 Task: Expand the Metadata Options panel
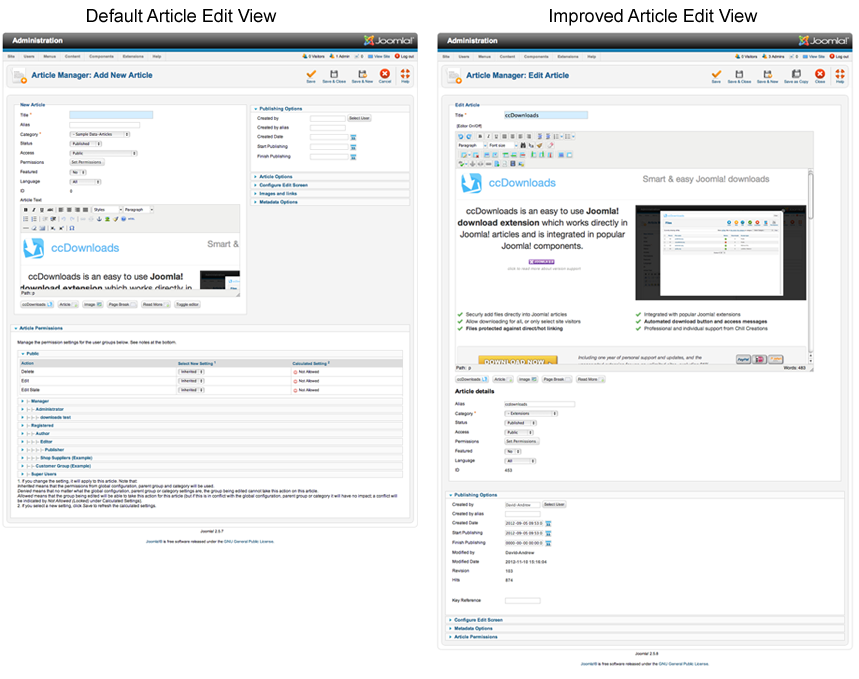pyautogui.click(x=277, y=202)
